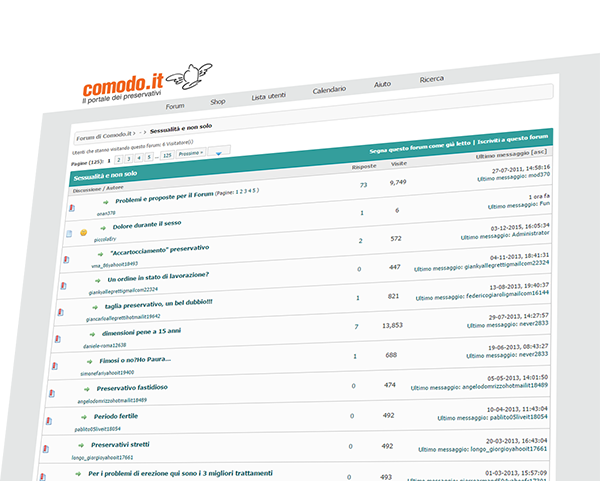This screenshot has height=481, width=600.
Task: Click folder icon for Problemi e proposte thread
Action: pos(71,207)
